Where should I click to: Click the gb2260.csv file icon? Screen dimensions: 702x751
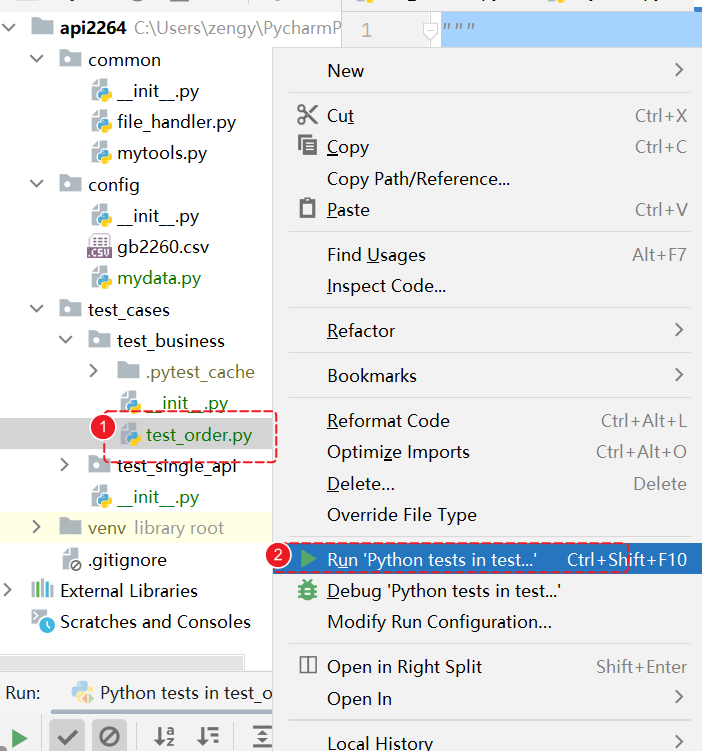pyautogui.click(x=99, y=247)
